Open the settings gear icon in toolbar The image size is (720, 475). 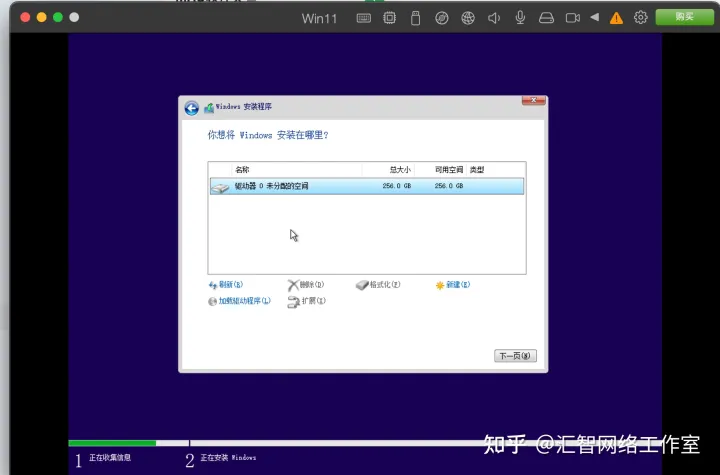tap(641, 17)
